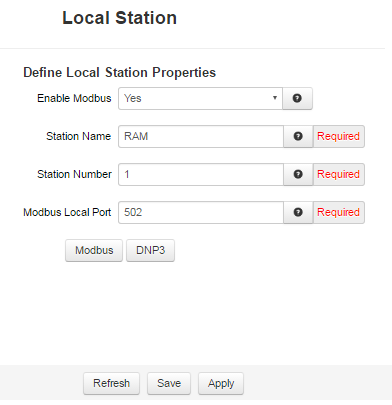The height and width of the screenshot is (405, 392).
Task: Switch to the DNP3 tab button
Action: (x=150, y=250)
